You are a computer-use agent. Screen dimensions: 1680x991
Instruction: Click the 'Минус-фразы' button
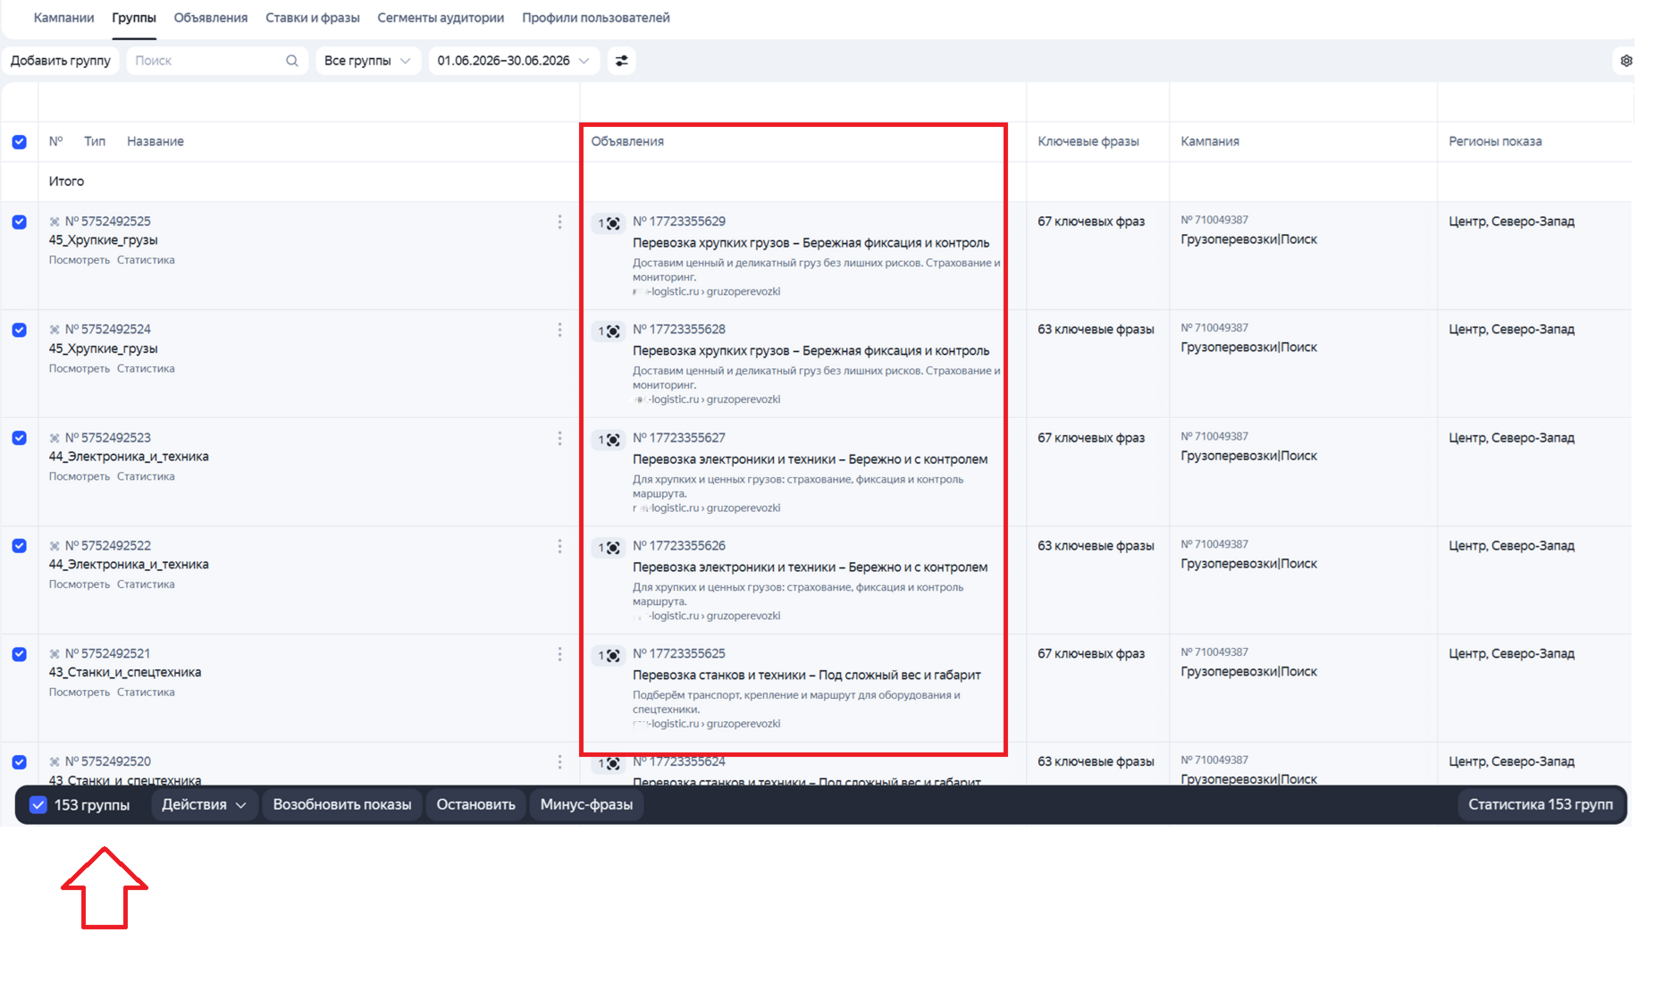click(x=586, y=805)
